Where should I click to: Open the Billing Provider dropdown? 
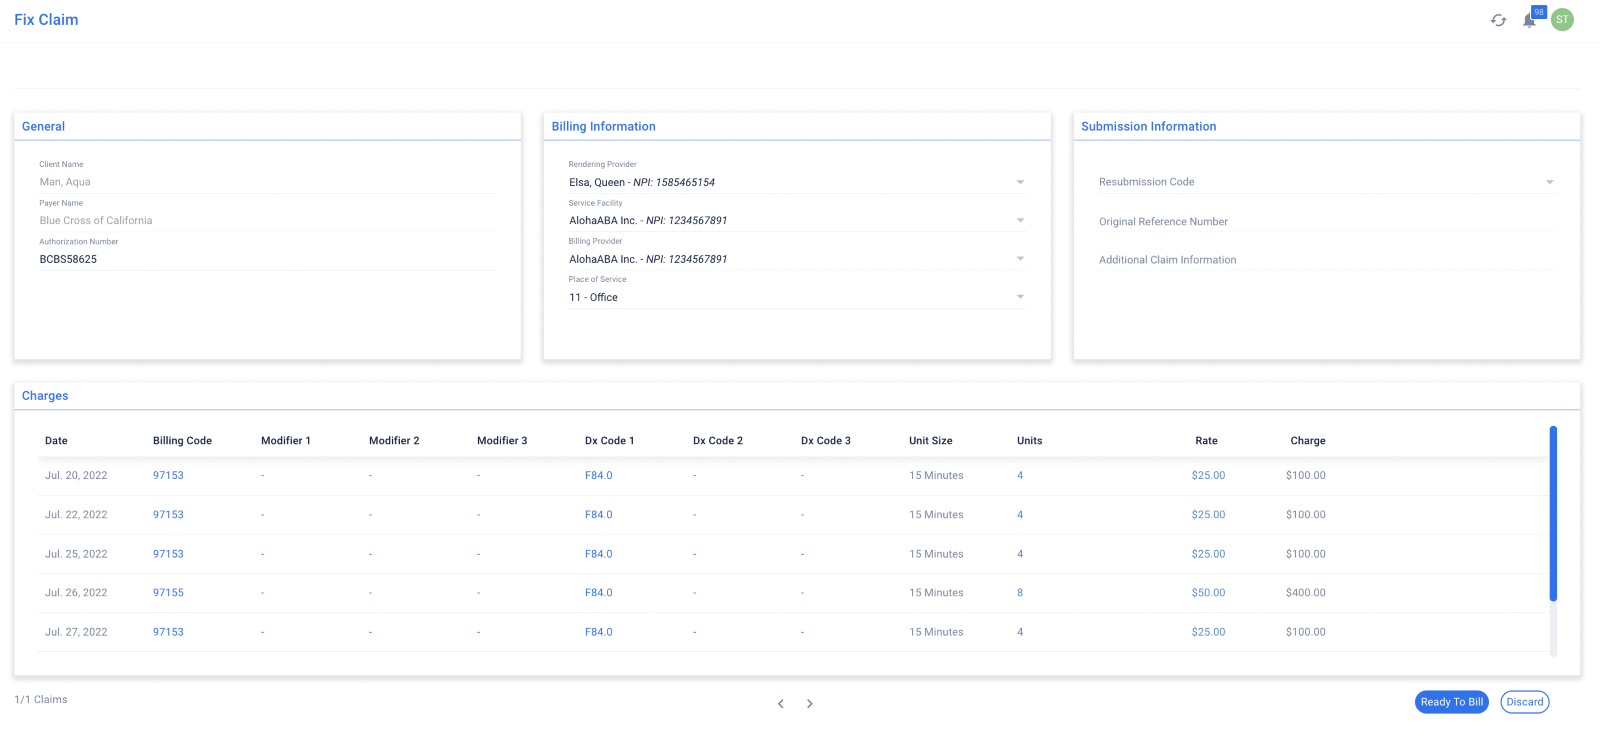tap(1020, 259)
